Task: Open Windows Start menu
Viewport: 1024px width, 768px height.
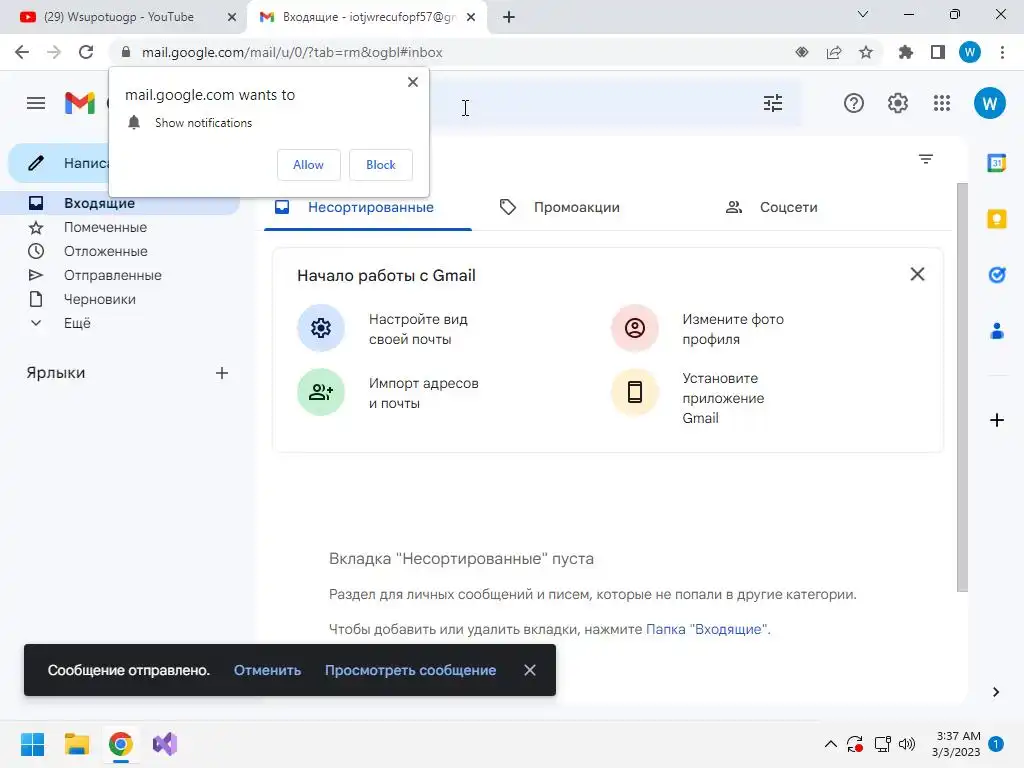Action: click(32, 744)
